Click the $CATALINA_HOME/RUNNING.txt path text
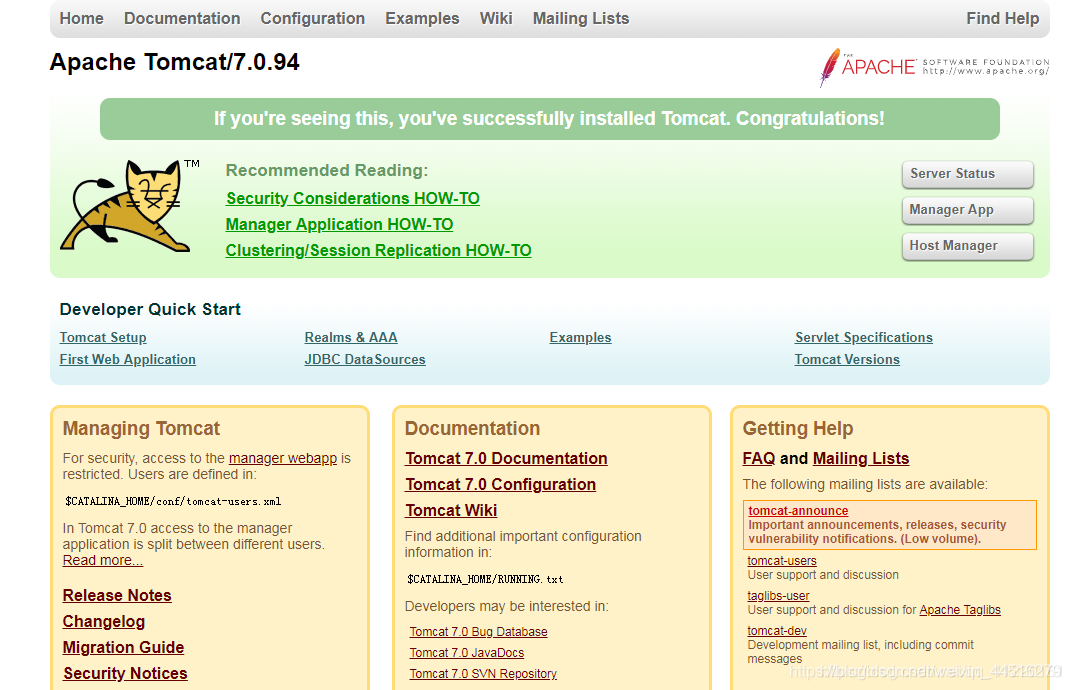This screenshot has height=690, width=1071. [485, 579]
